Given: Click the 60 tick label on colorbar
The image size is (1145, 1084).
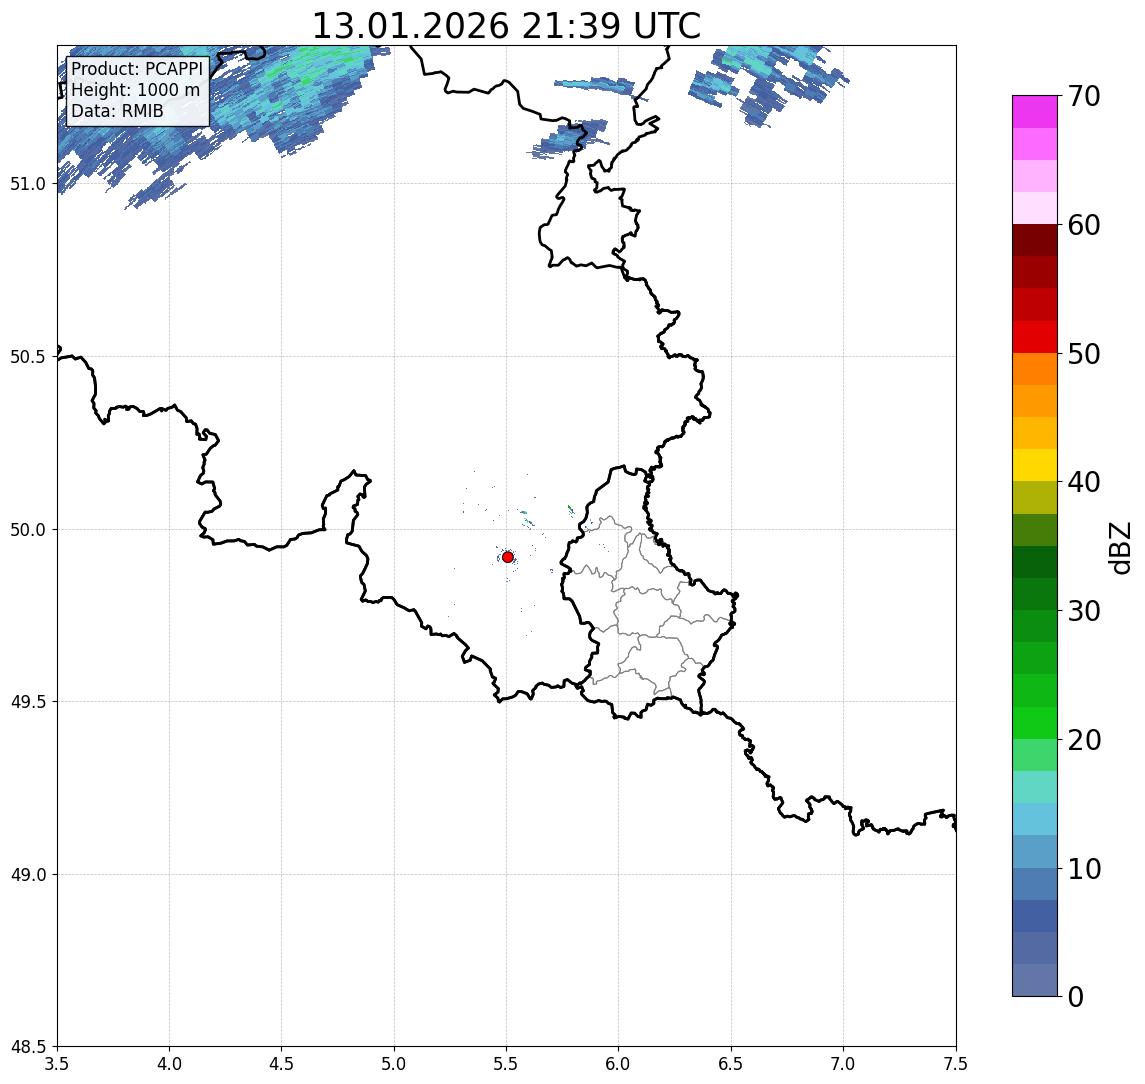Looking at the screenshot, I should pyautogui.click(x=1084, y=225).
